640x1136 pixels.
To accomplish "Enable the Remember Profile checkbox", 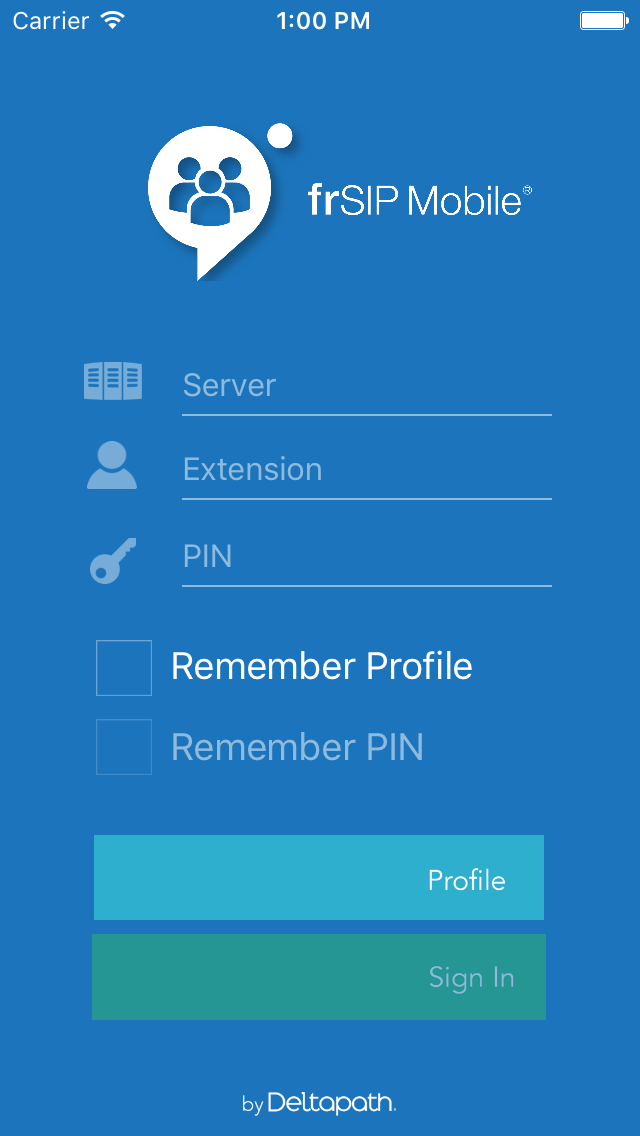I will pyautogui.click(x=124, y=667).
